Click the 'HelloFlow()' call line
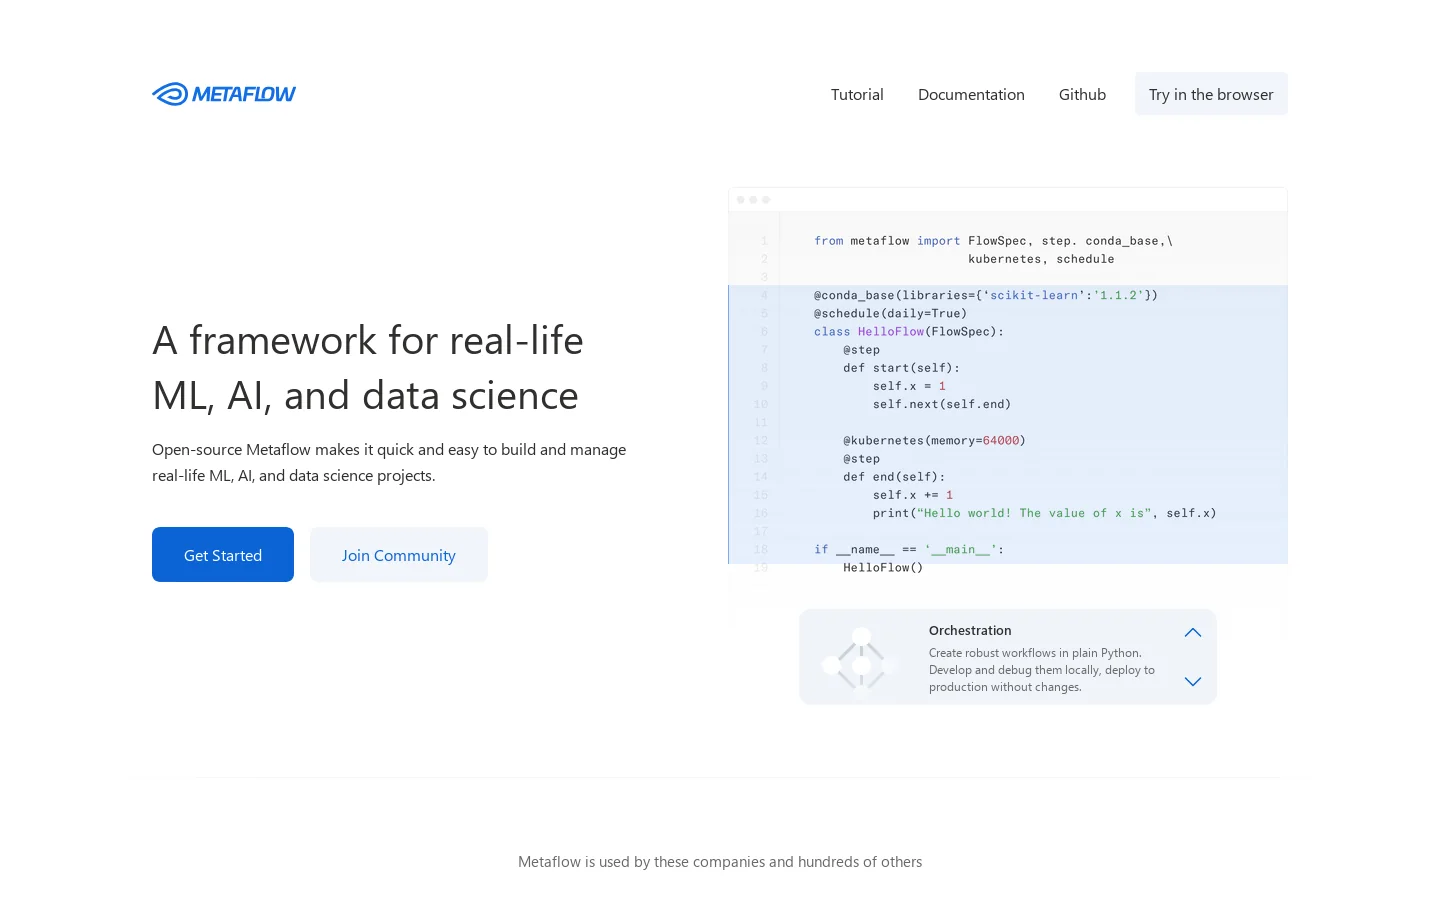Viewport: 1440px width, 900px height. [x=883, y=568]
